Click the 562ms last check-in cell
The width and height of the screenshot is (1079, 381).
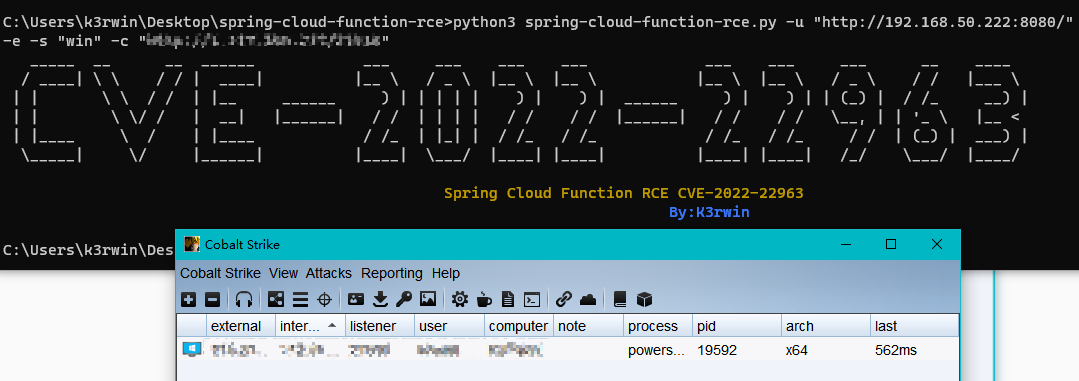[896, 351]
